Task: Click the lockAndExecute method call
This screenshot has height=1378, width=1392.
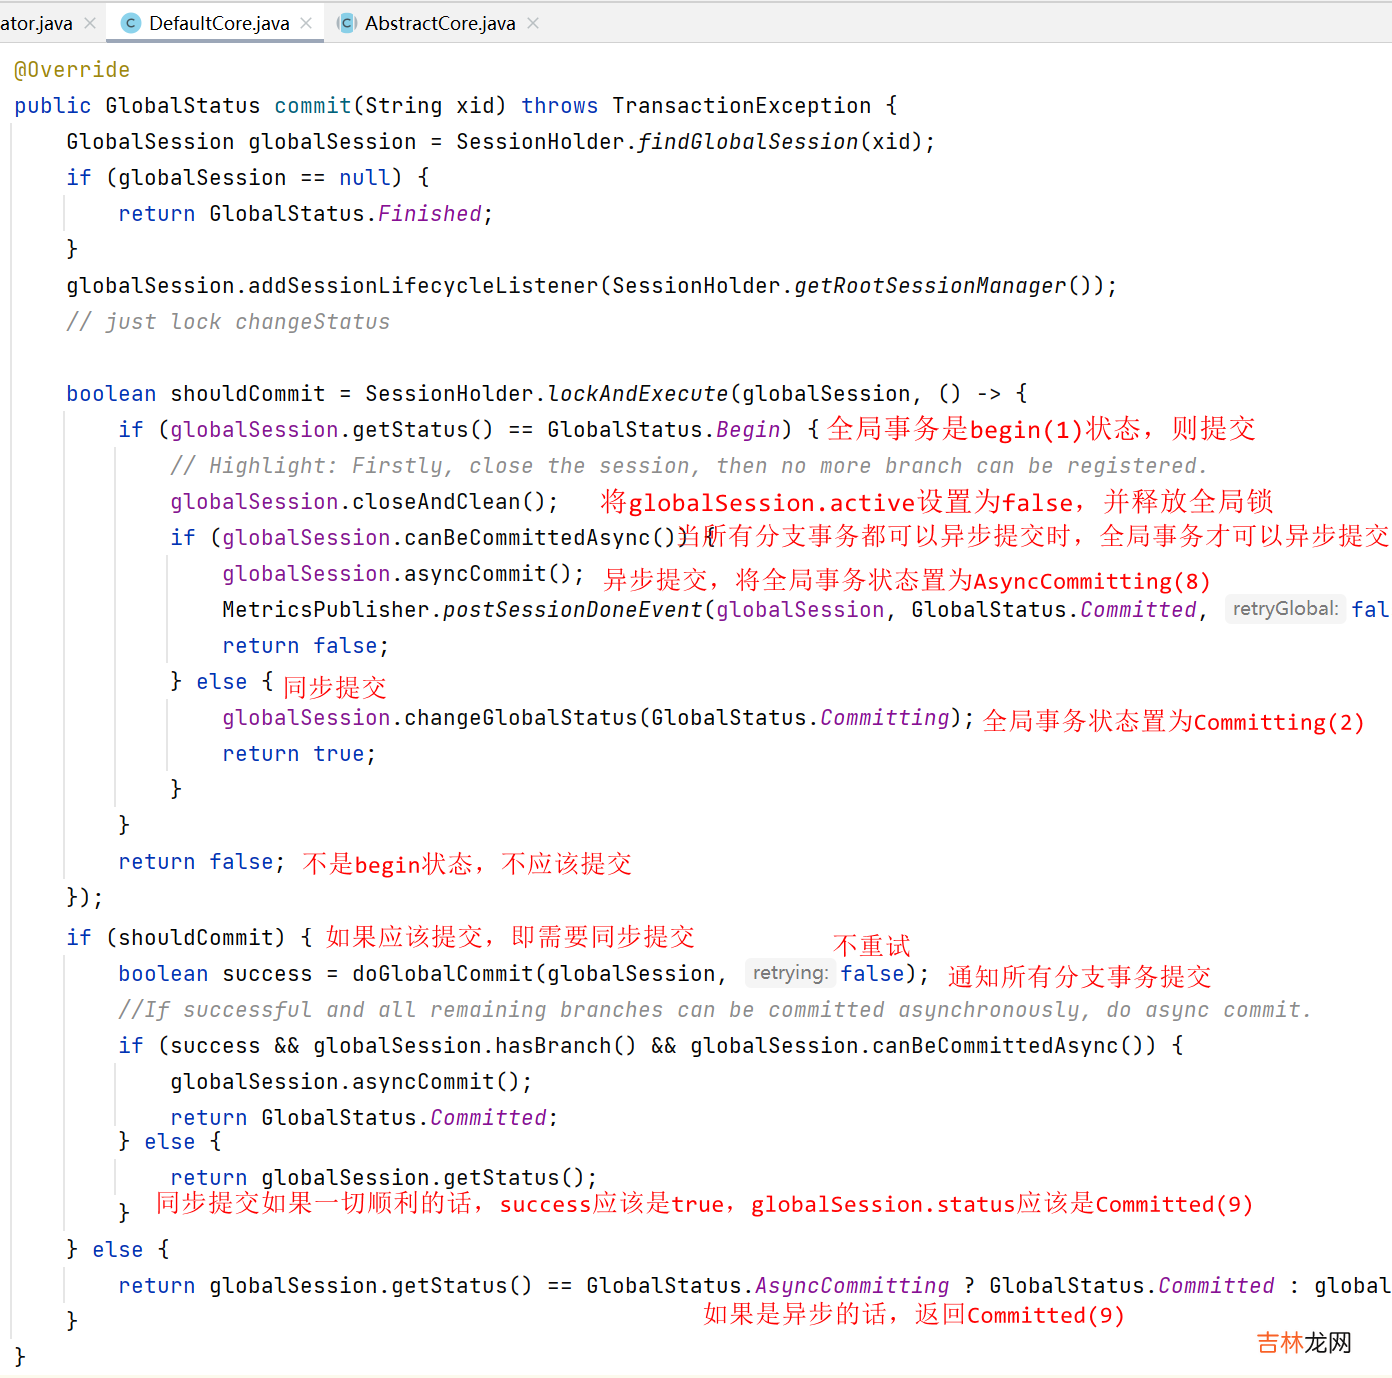Action: pyautogui.click(x=638, y=394)
